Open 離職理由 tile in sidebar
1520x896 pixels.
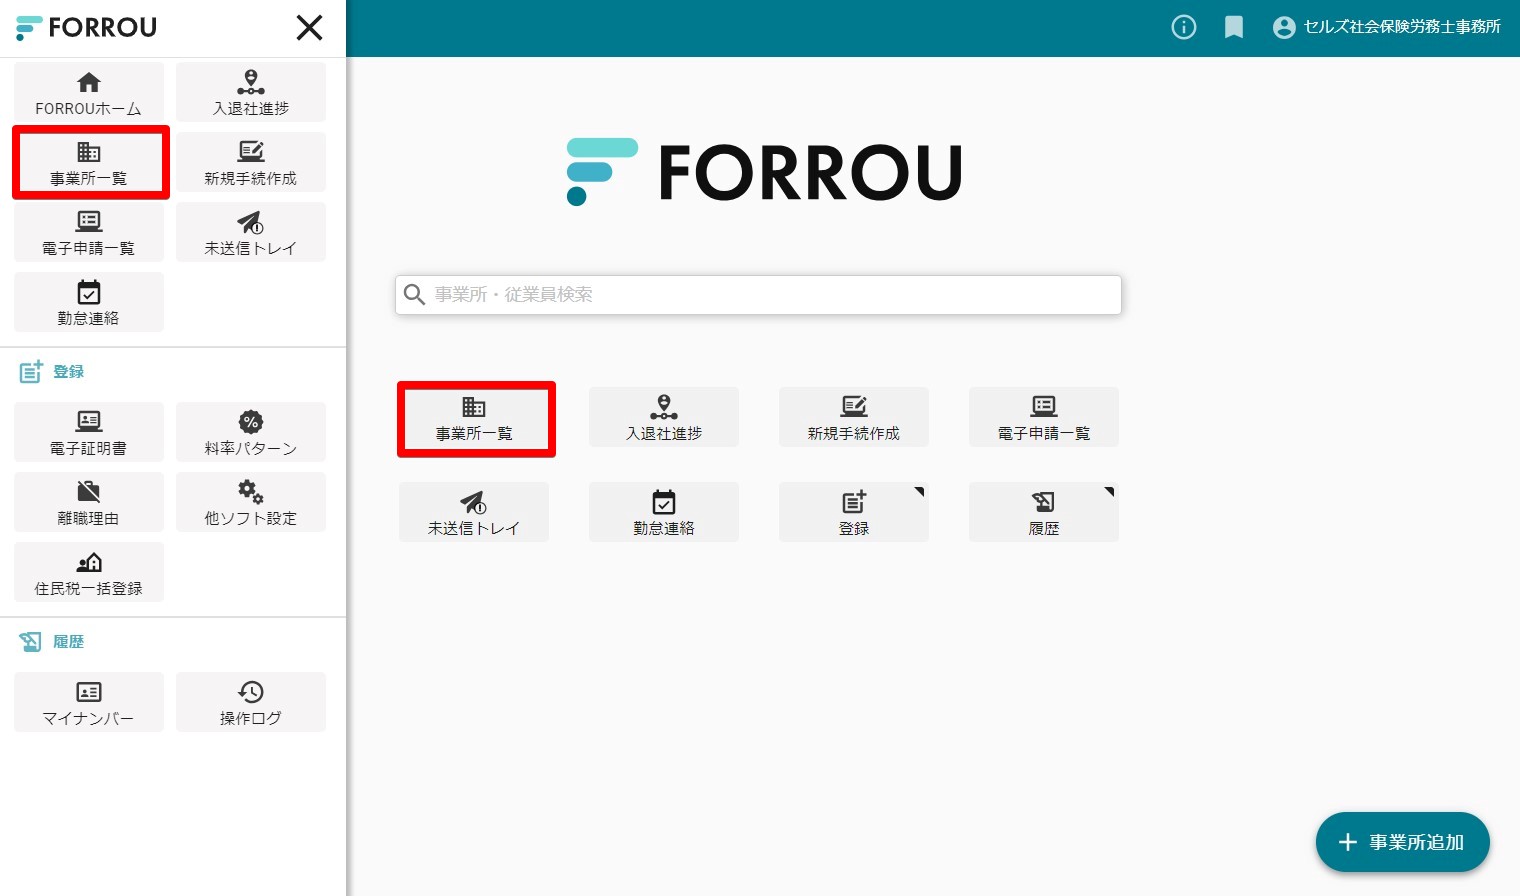[x=89, y=502]
